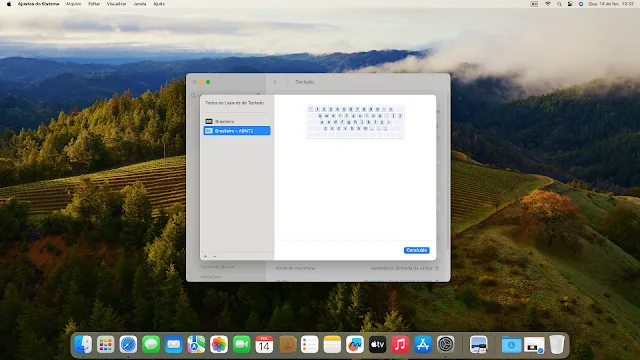Image resolution: width=640 pixels, height=360 pixels.
Task: Open Reminders from the Dock
Action: tap(309, 344)
